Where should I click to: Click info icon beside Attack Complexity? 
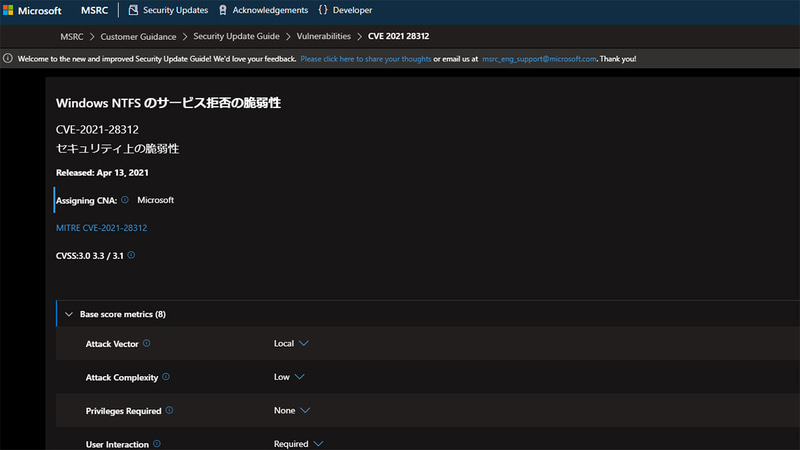(166, 377)
